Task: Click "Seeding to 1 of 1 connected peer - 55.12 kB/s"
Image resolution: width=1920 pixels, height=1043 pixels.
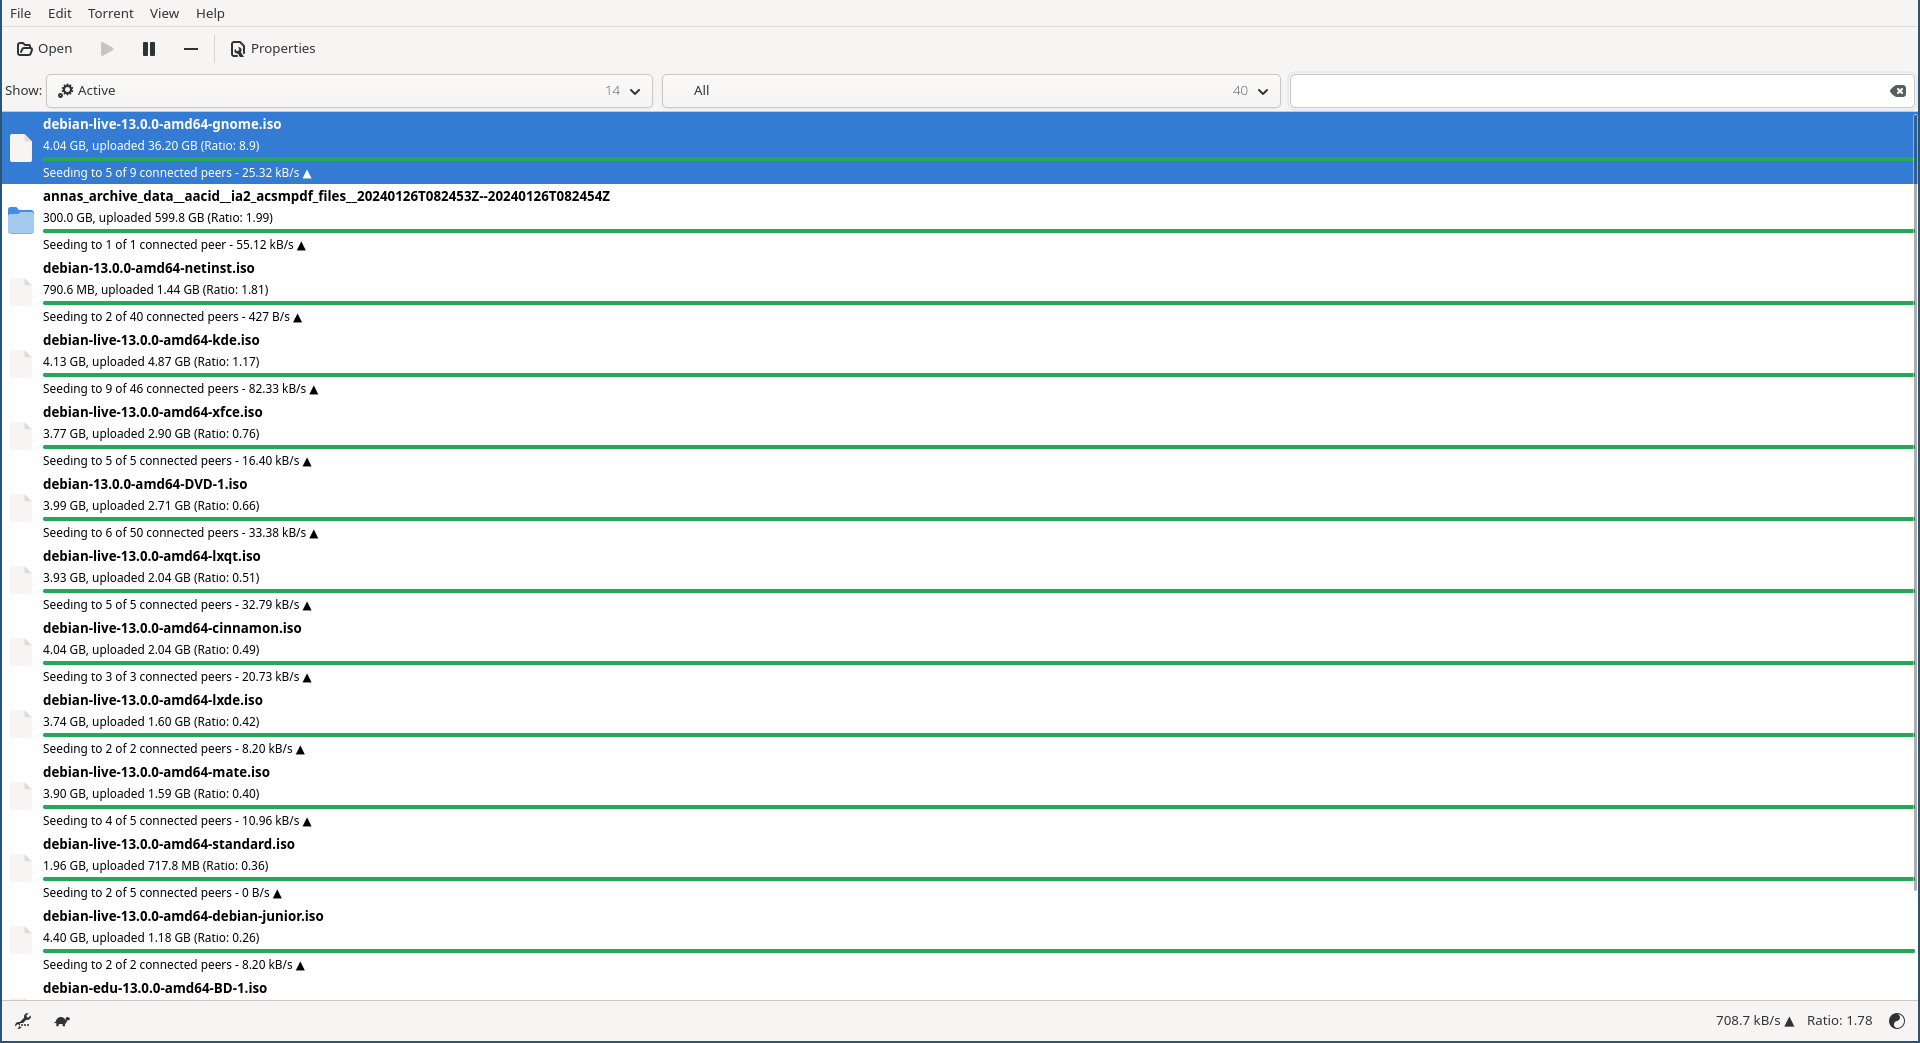Action: click(x=174, y=245)
